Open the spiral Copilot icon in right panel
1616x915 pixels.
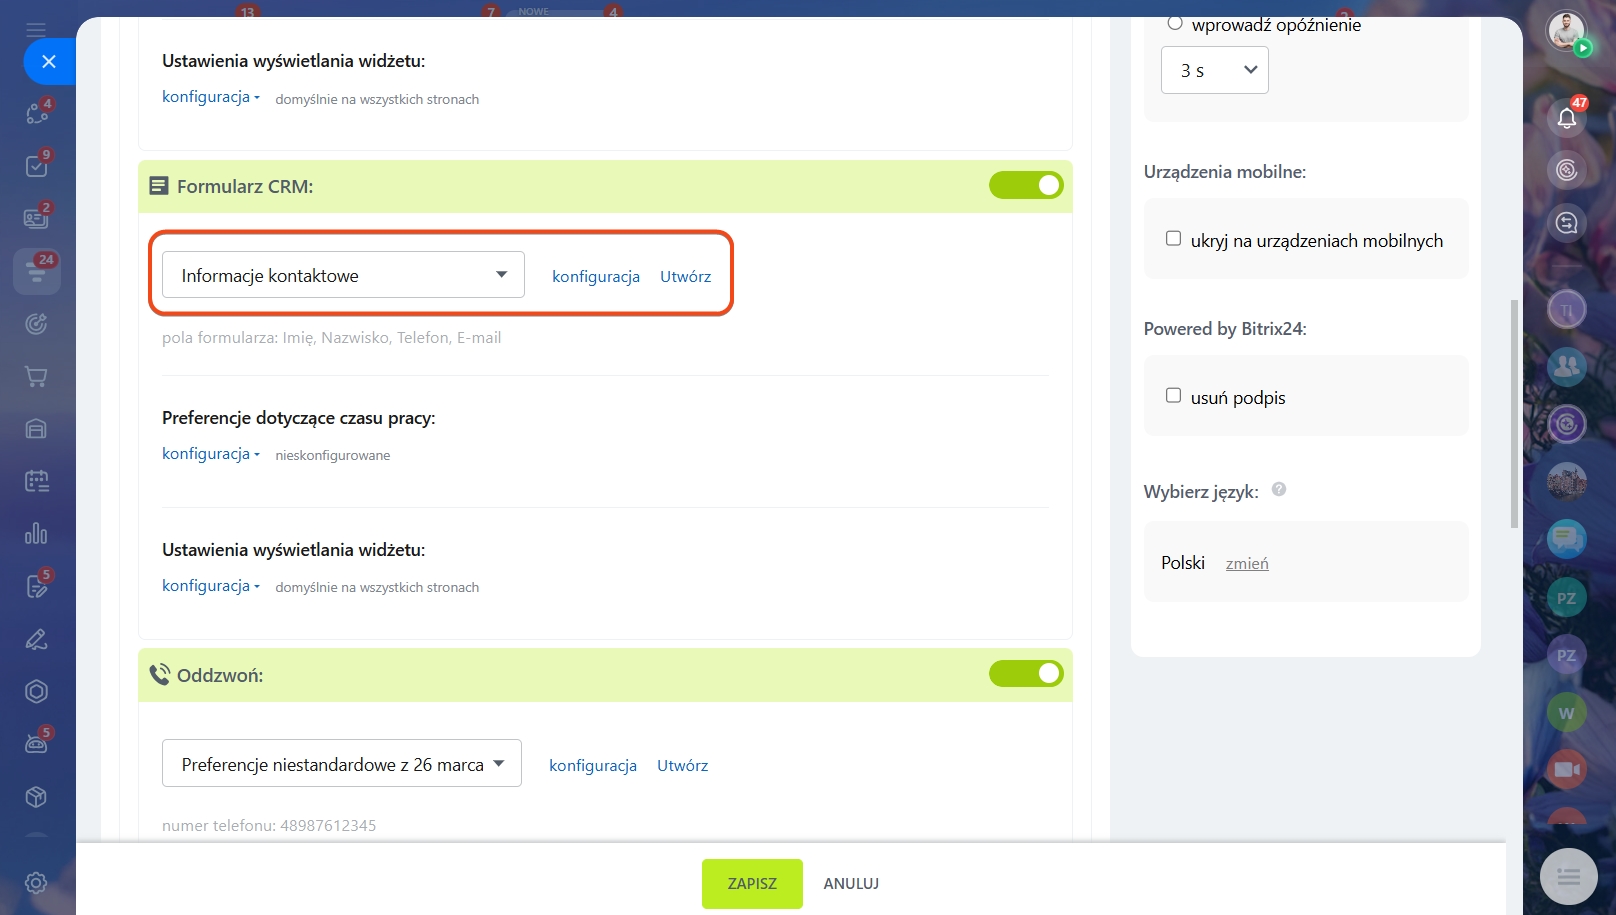(1567, 170)
